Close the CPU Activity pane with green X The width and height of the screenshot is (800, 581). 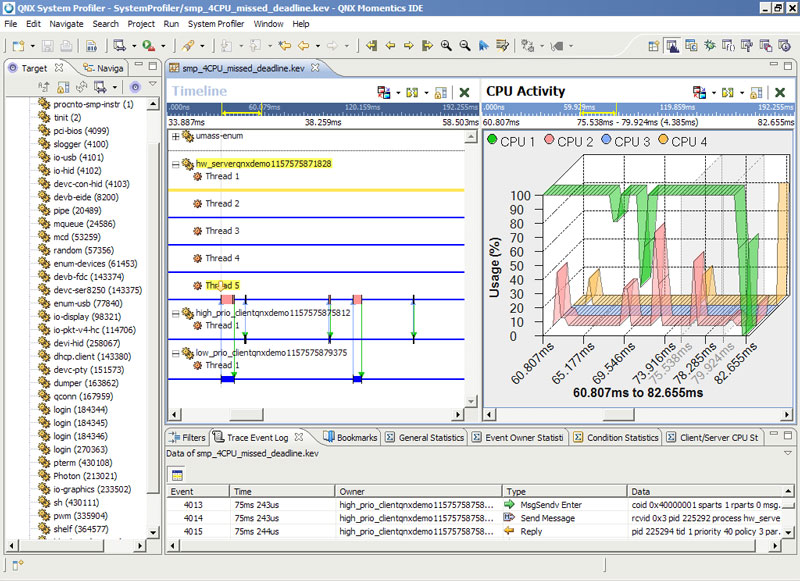click(x=780, y=92)
